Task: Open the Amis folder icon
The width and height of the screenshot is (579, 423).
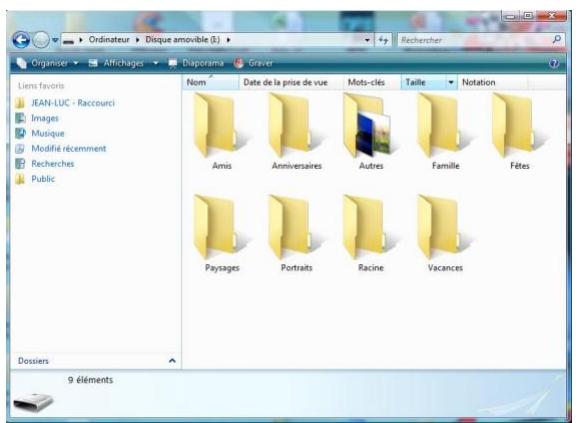Action: (218, 125)
